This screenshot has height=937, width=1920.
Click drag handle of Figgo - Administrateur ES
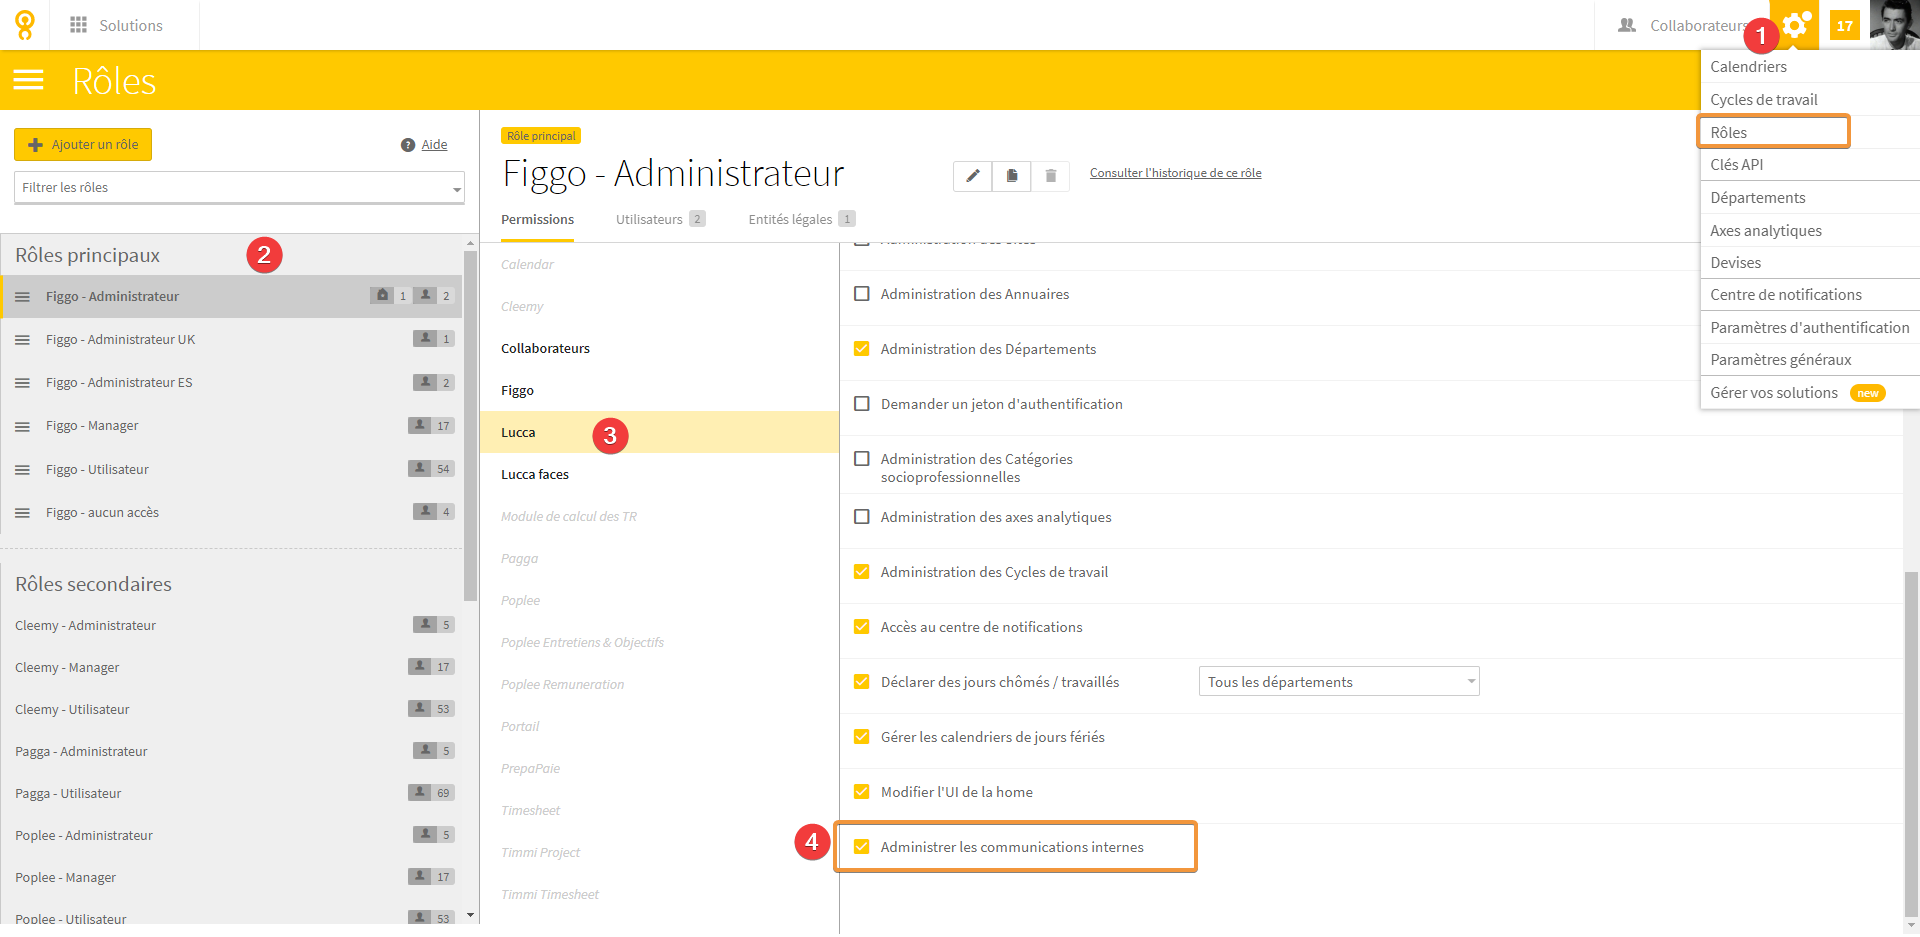click(22, 383)
